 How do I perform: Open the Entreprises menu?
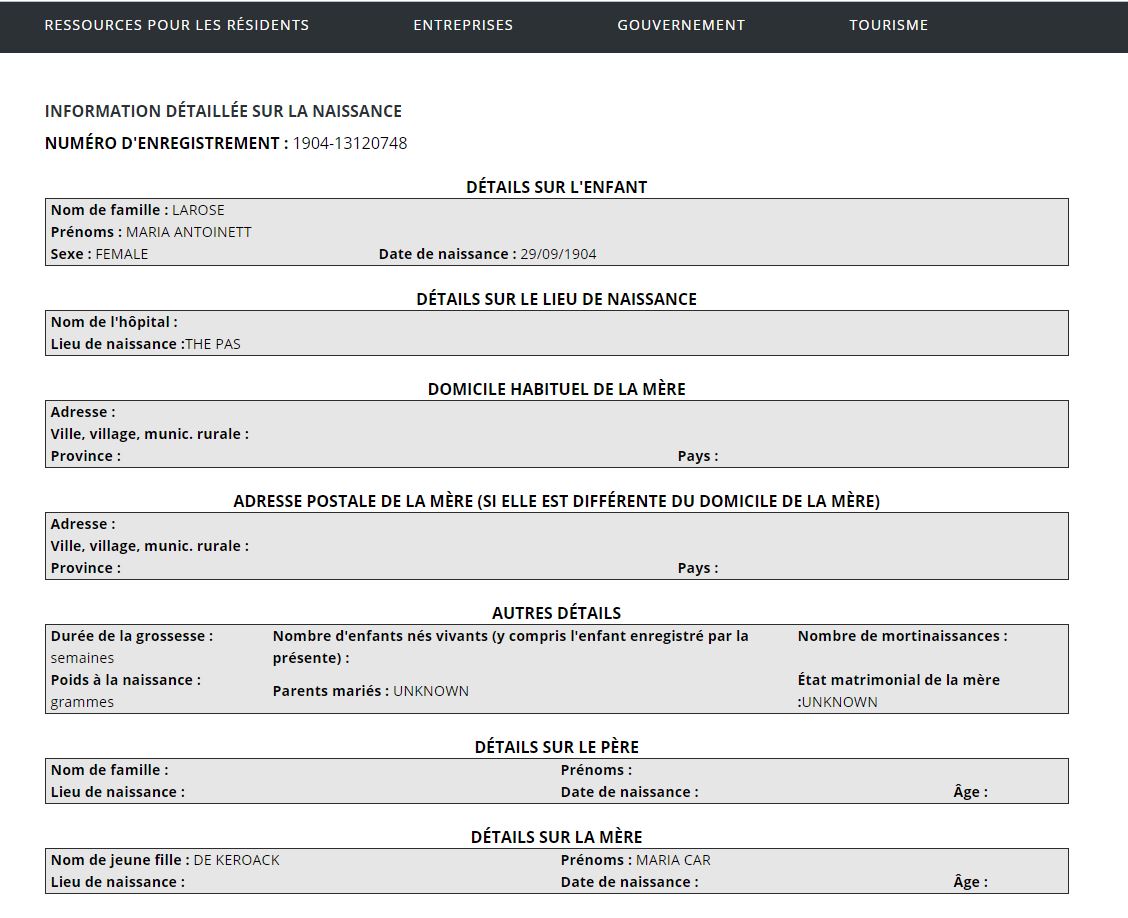(463, 25)
